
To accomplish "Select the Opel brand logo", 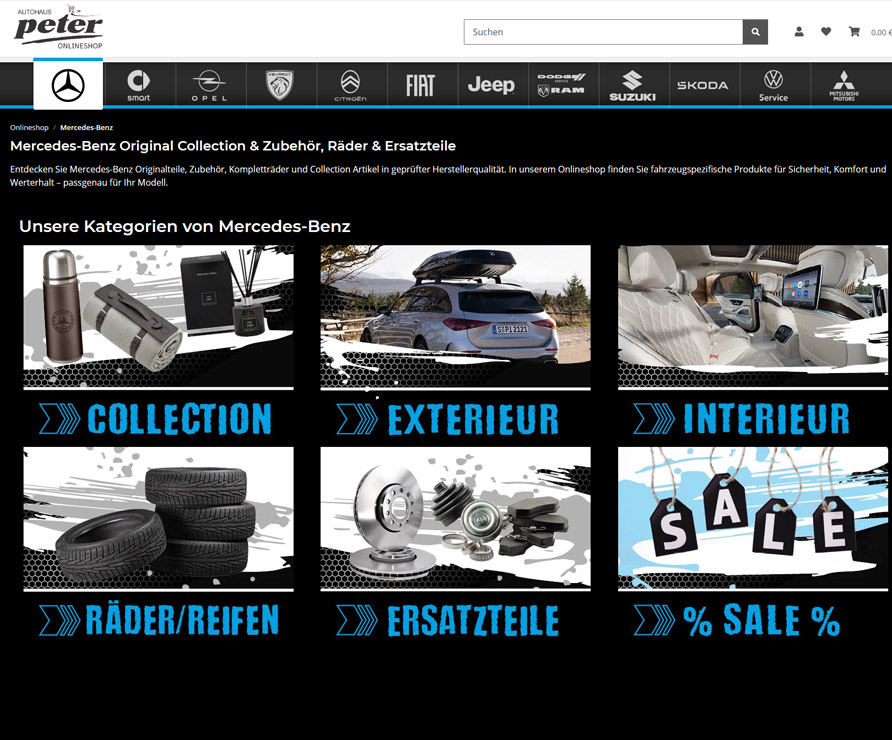I will click(x=209, y=86).
